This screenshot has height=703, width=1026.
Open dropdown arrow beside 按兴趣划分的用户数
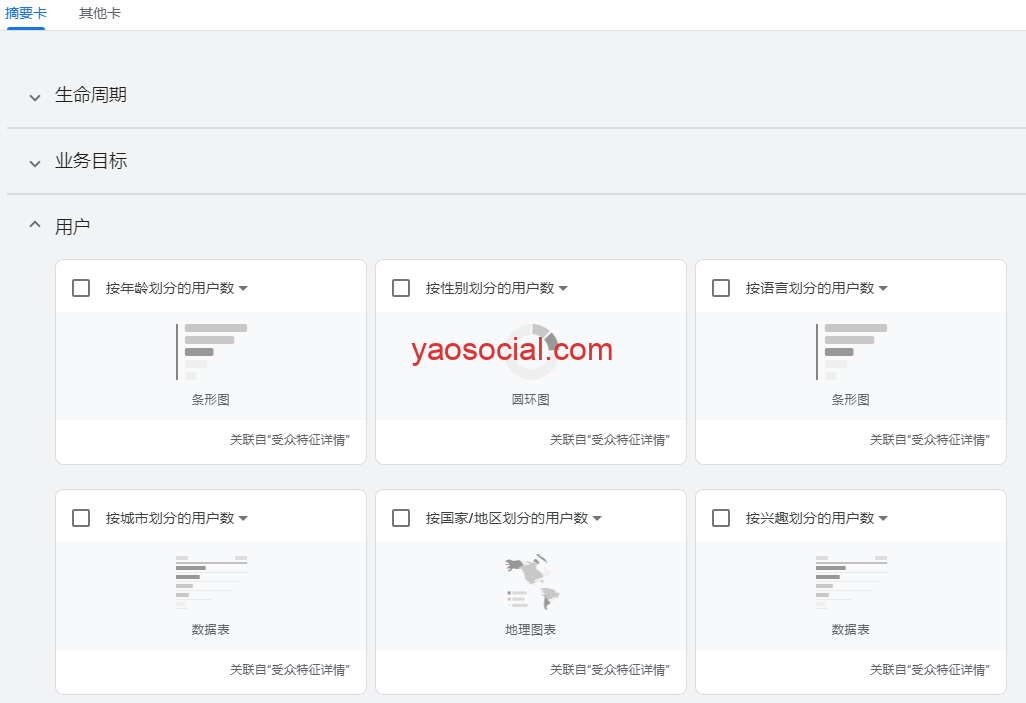pyautogui.click(x=883, y=519)
